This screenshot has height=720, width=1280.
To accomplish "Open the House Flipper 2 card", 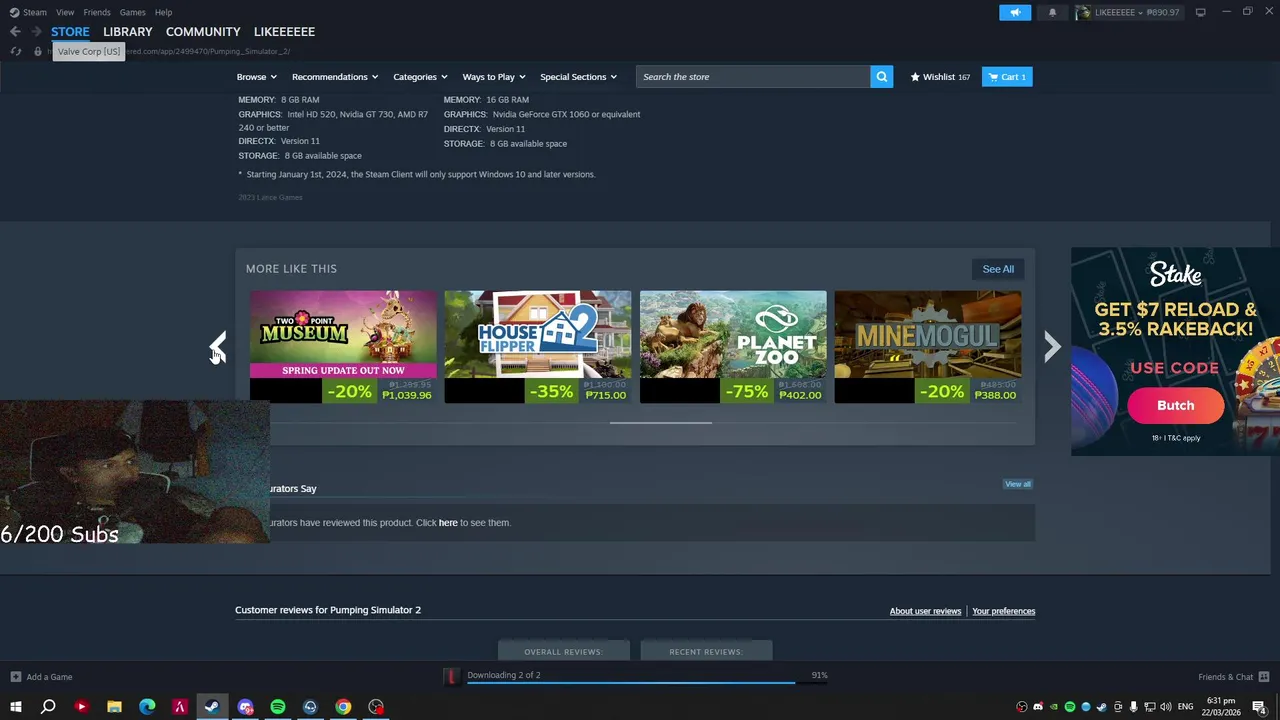I will [538, 347].
